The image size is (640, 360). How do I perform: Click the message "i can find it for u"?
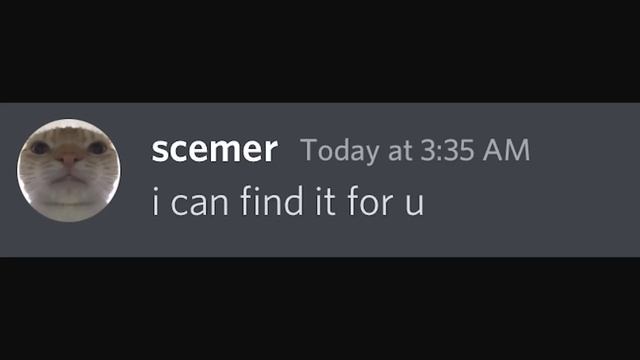click(288, 200)
